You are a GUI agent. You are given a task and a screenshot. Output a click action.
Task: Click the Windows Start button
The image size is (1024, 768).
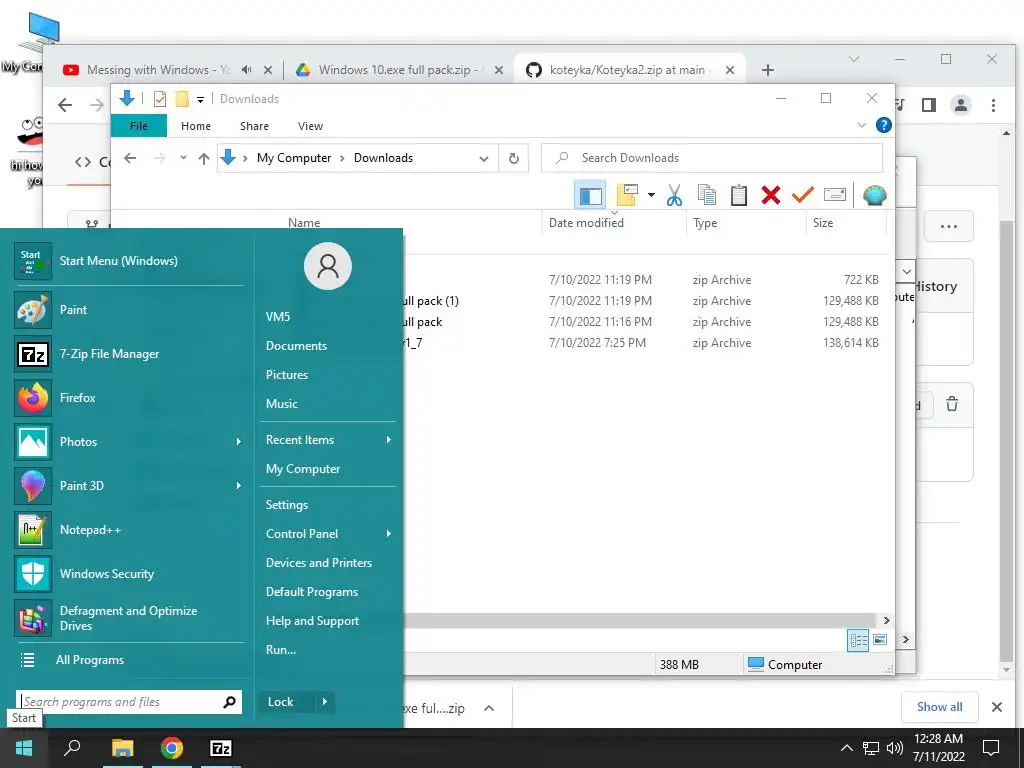(24, 748)
